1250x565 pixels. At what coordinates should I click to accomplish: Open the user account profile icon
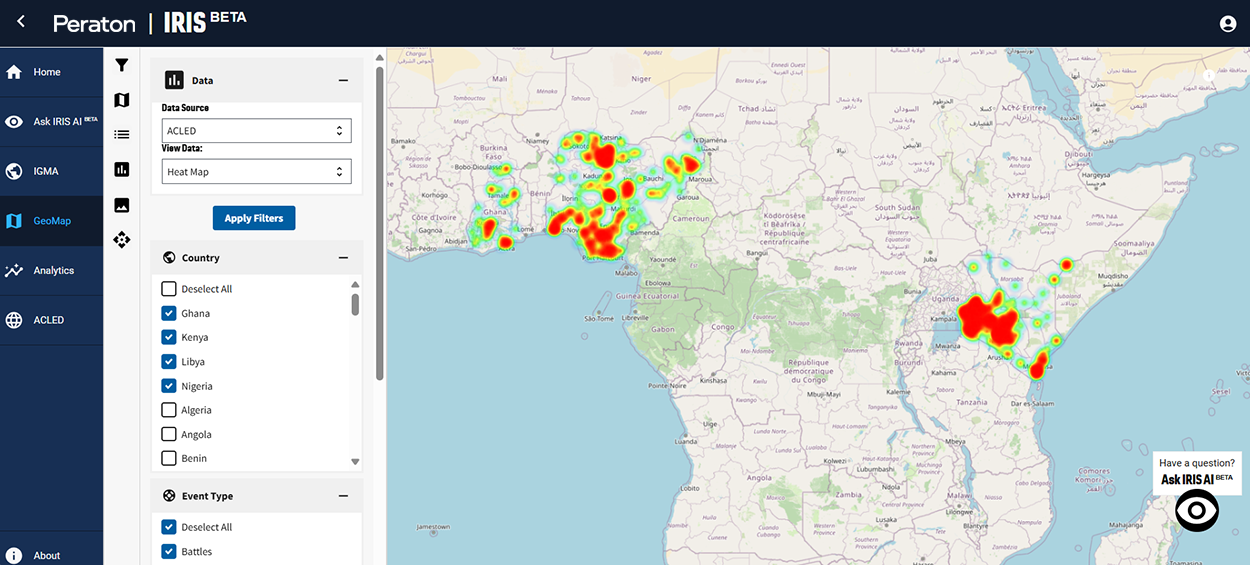tap(1228, 24)
